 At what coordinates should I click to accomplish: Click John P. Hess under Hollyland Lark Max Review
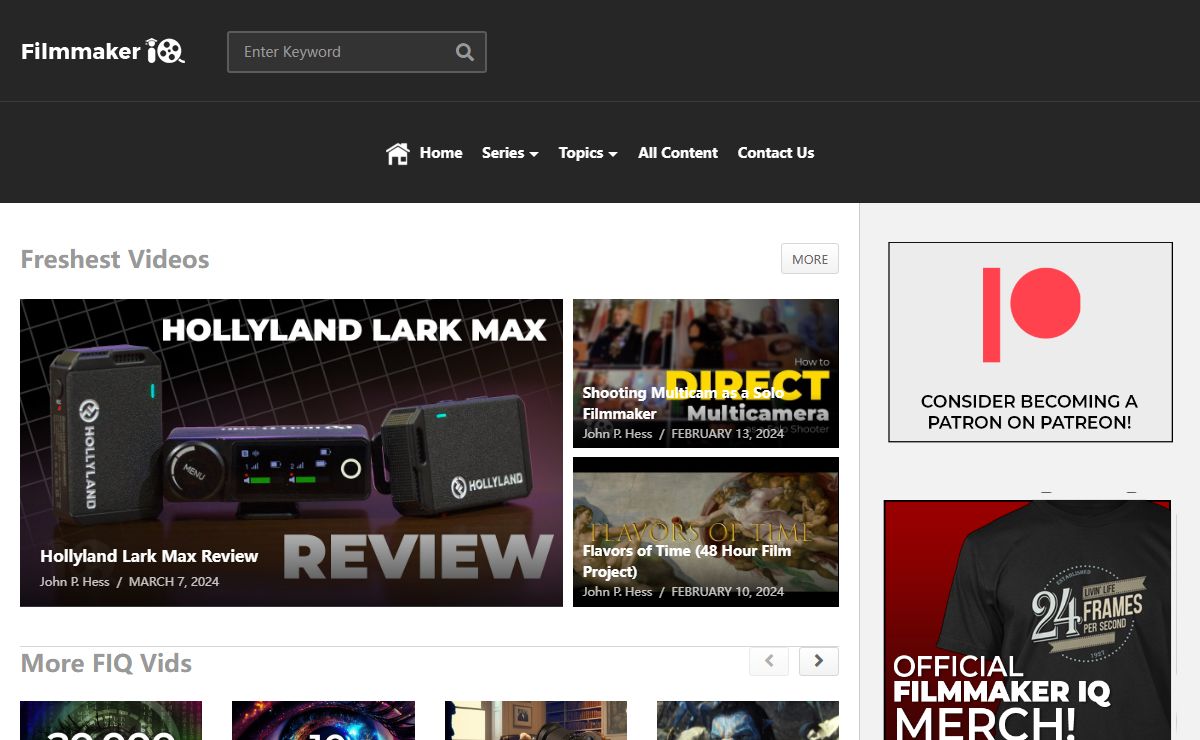click(75, 582)
